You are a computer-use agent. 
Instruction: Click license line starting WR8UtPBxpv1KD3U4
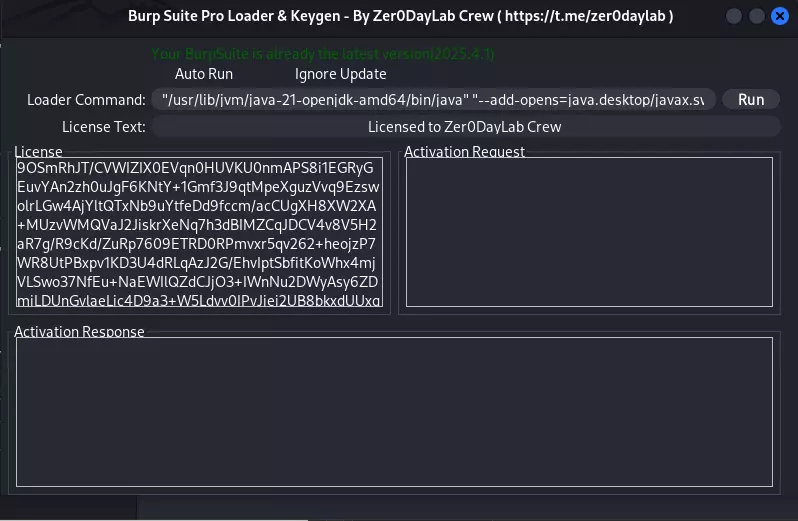click(x=196, y=263)
